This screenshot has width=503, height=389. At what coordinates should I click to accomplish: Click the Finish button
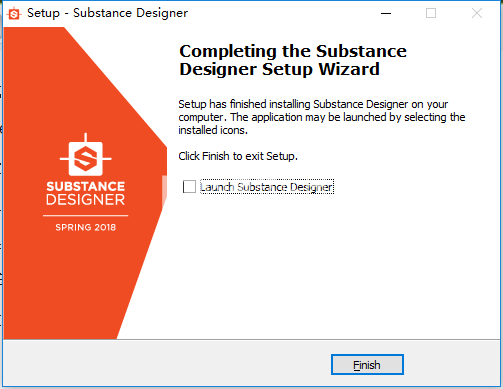click(x=367, y=365)
